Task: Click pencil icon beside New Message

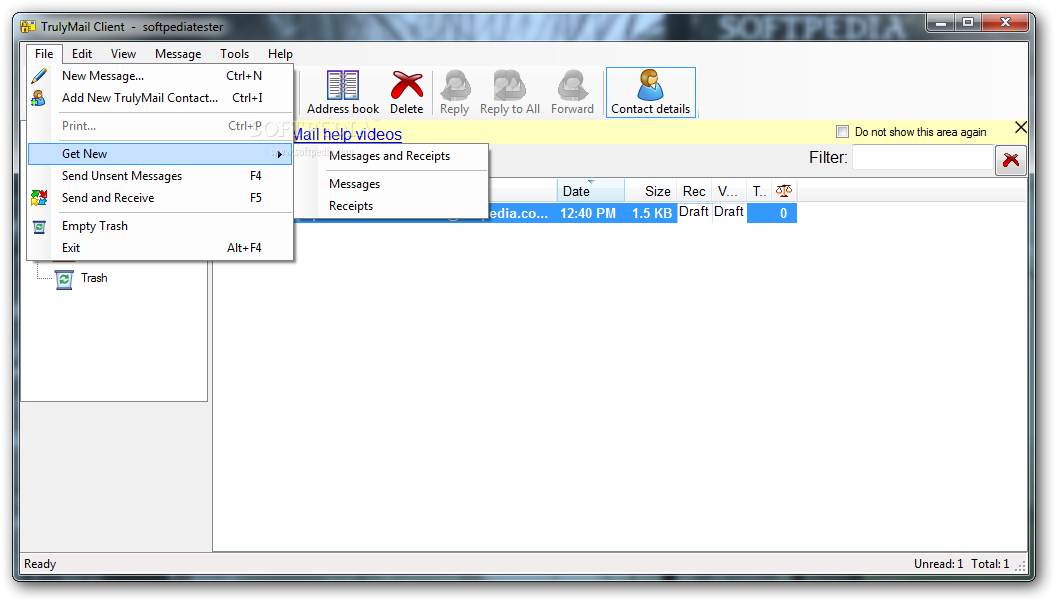Action: tap(39, 76)
